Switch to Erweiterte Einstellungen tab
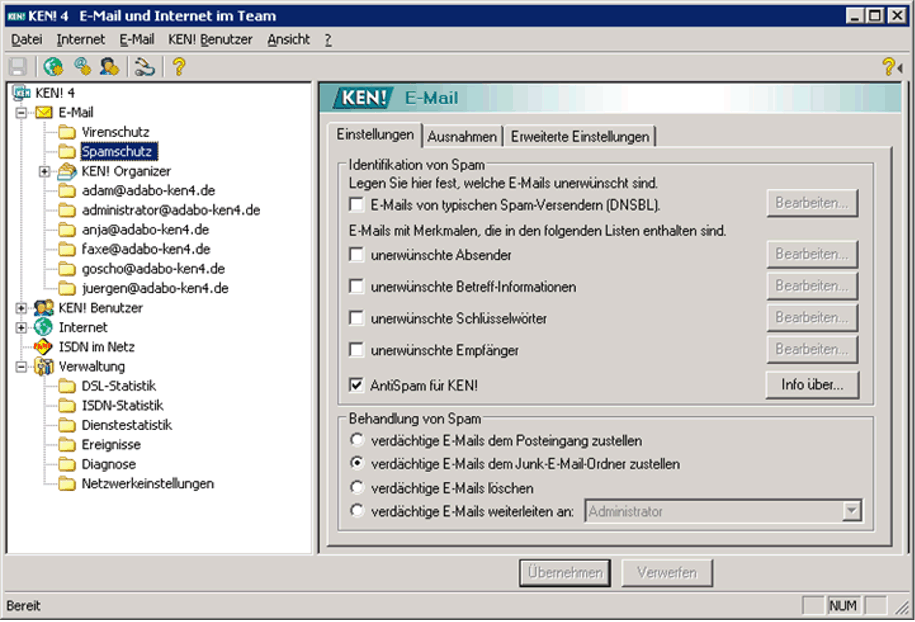 [x=580, y=137]
